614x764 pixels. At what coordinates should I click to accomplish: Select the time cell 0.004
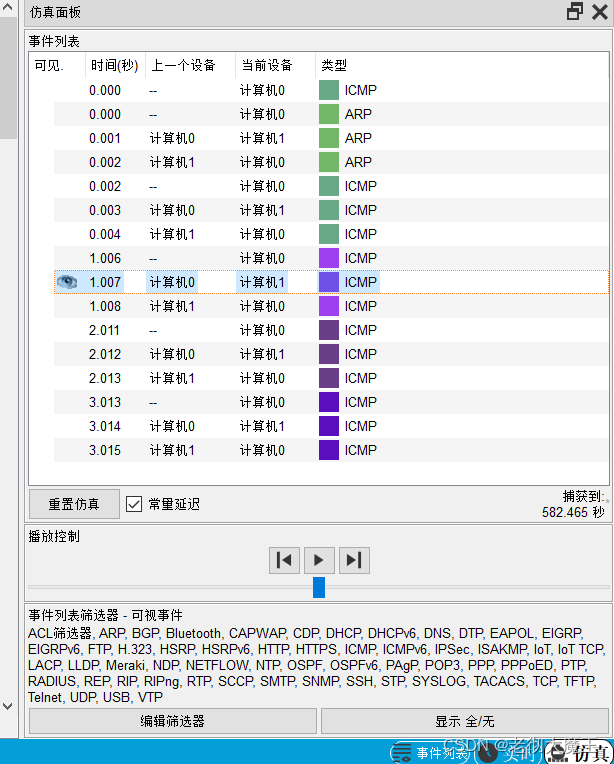pyautogui.click(x=105, y=234)
